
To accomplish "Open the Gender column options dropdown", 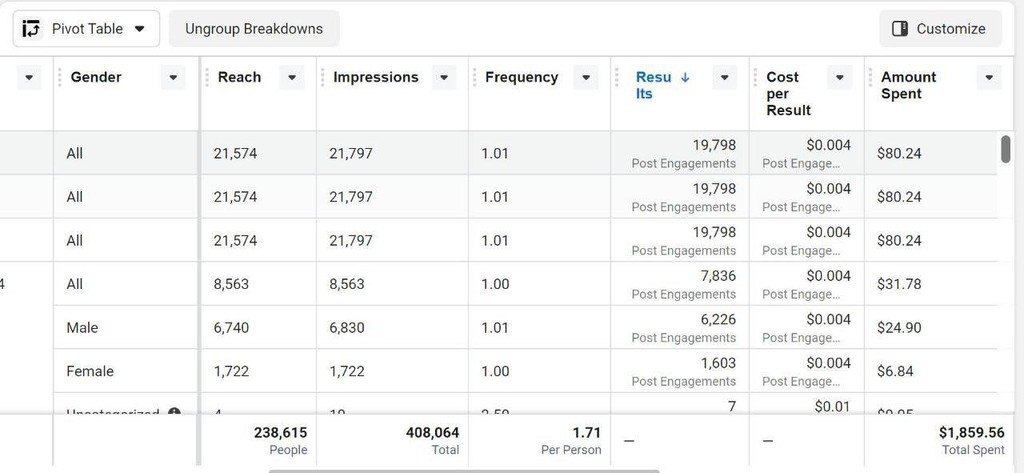I will pyautogui.click(x=173, y=77).
